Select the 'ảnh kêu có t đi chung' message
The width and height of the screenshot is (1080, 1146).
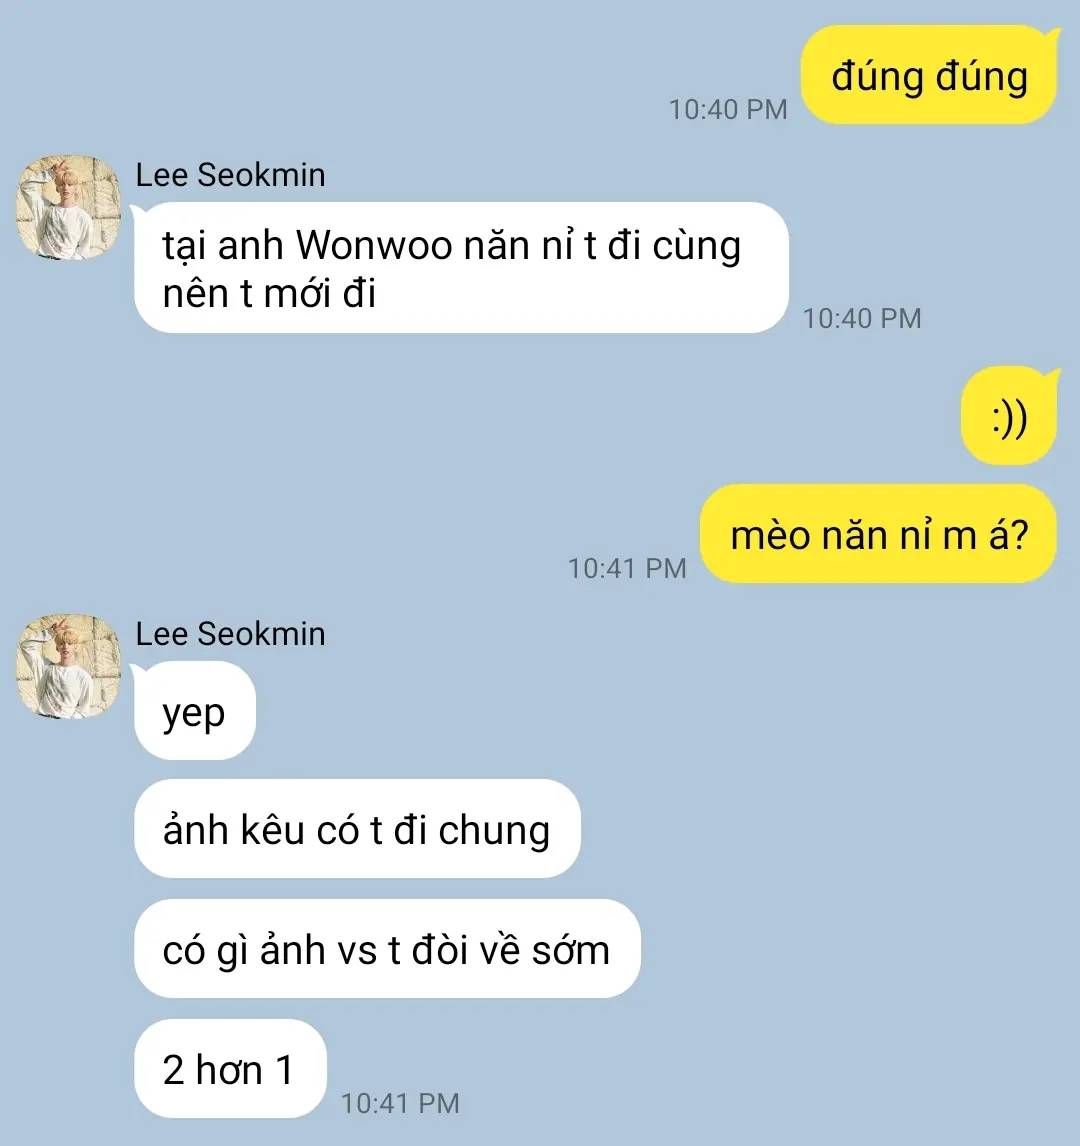tap(357, 829)
